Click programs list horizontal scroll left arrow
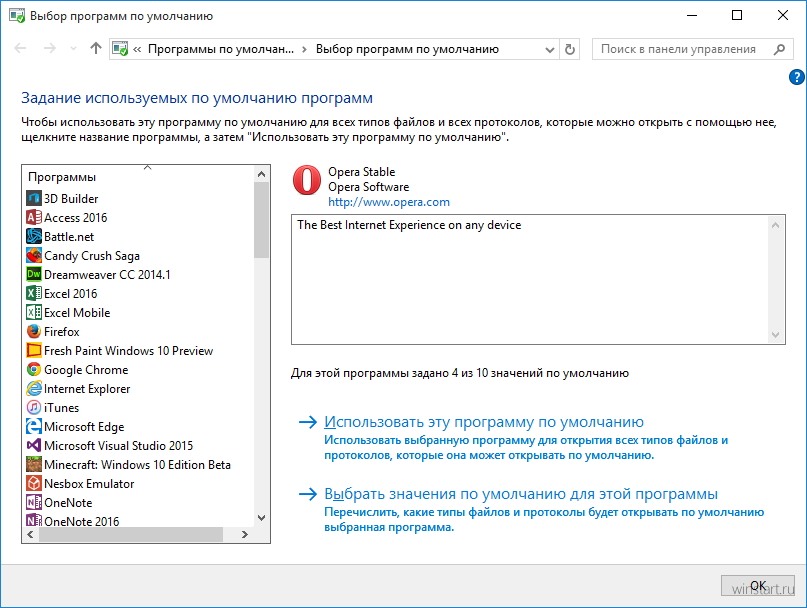 [30, 535]
